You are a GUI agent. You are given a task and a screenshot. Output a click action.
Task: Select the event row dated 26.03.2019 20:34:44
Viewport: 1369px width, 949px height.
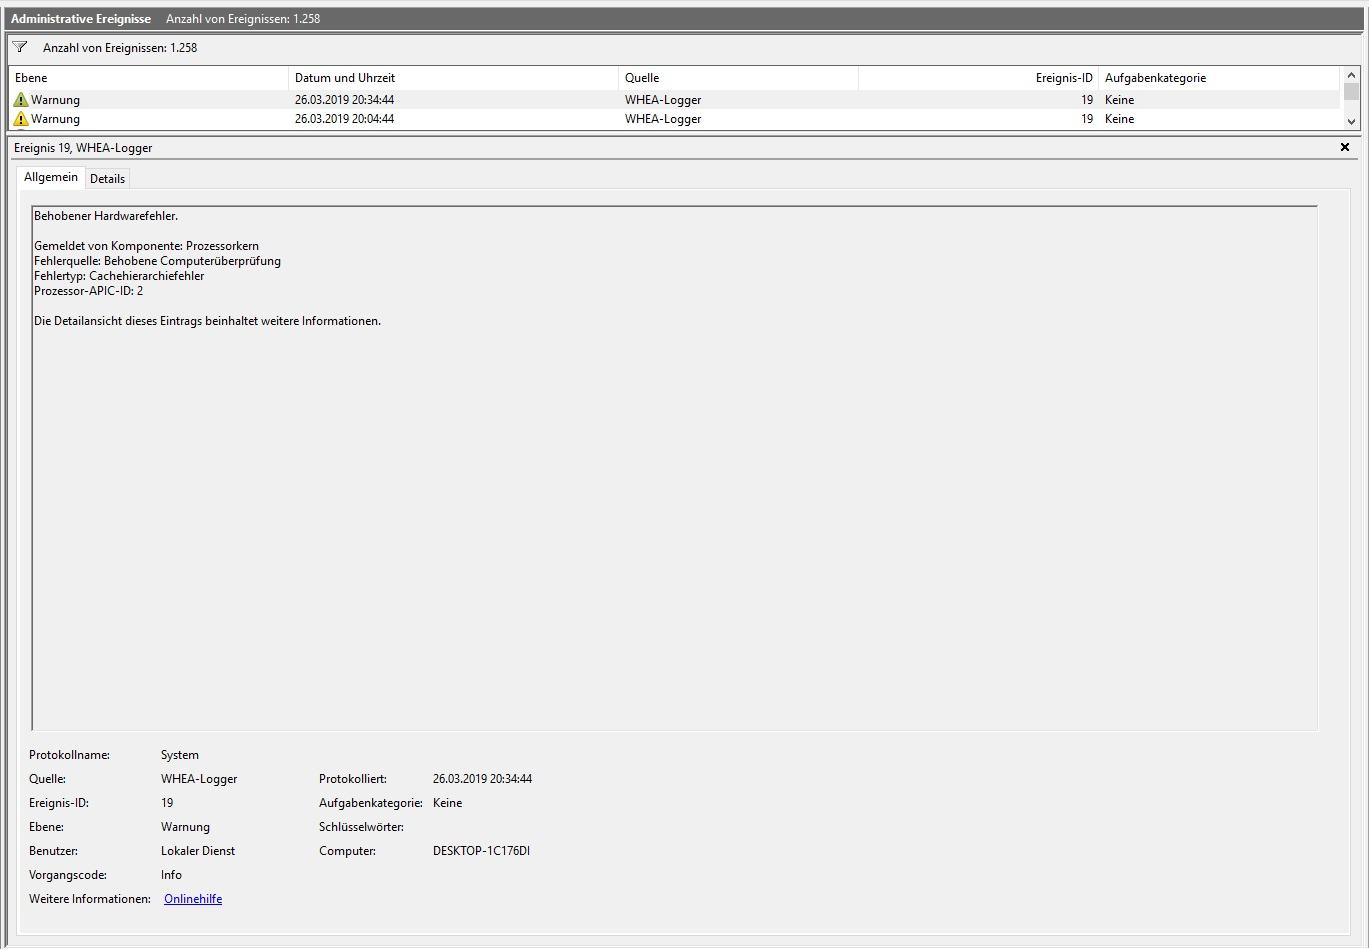tap(675, 100)
